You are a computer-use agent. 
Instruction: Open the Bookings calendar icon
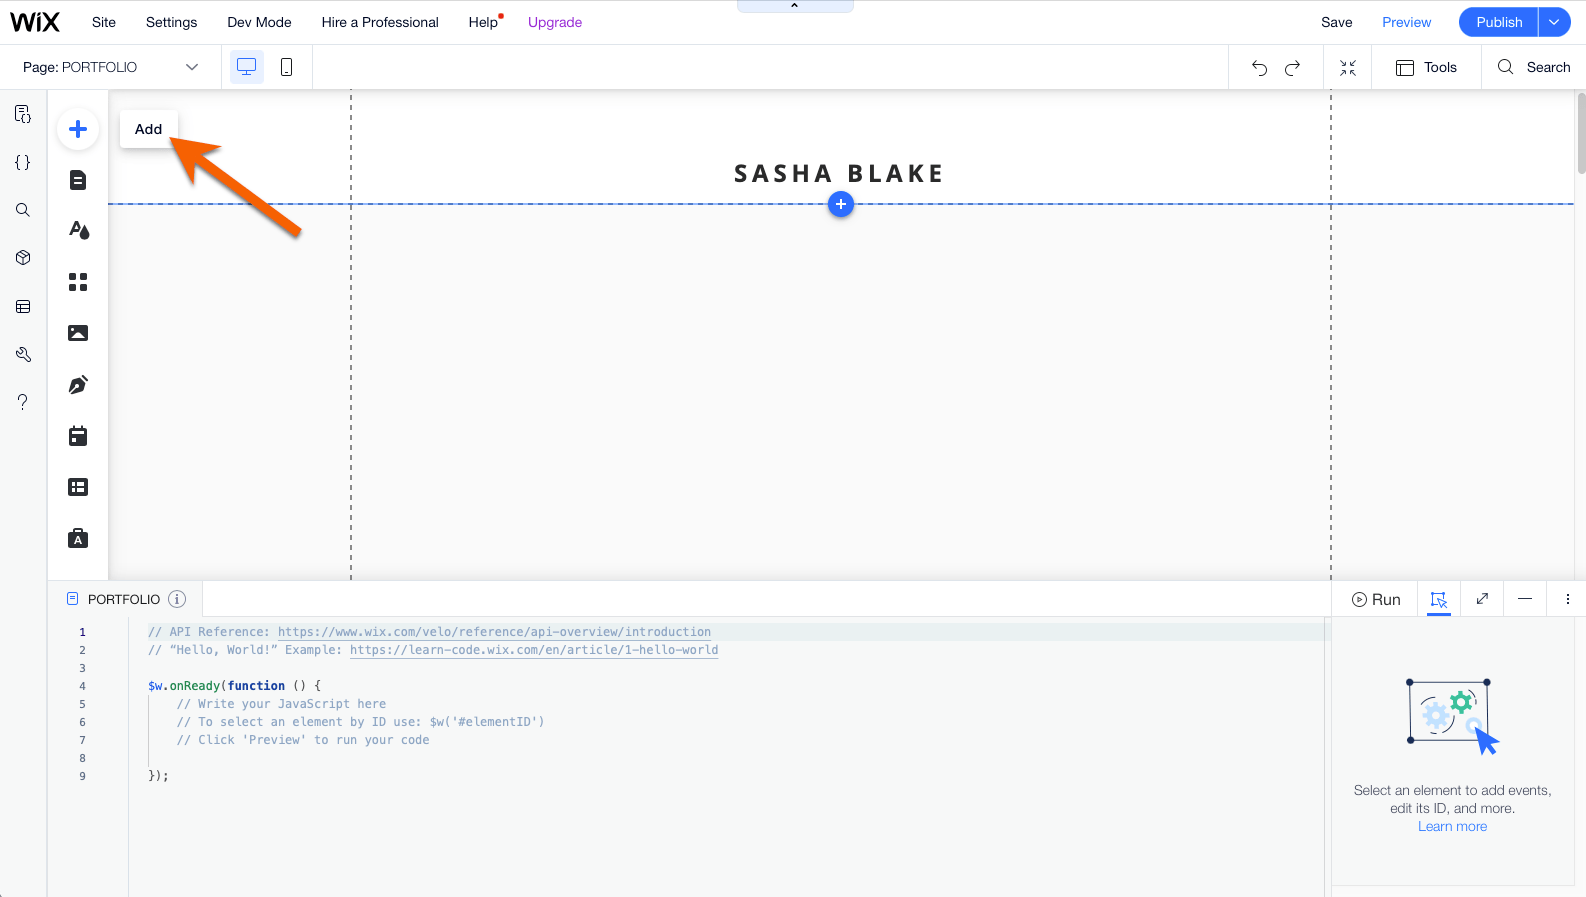(78, 436)
